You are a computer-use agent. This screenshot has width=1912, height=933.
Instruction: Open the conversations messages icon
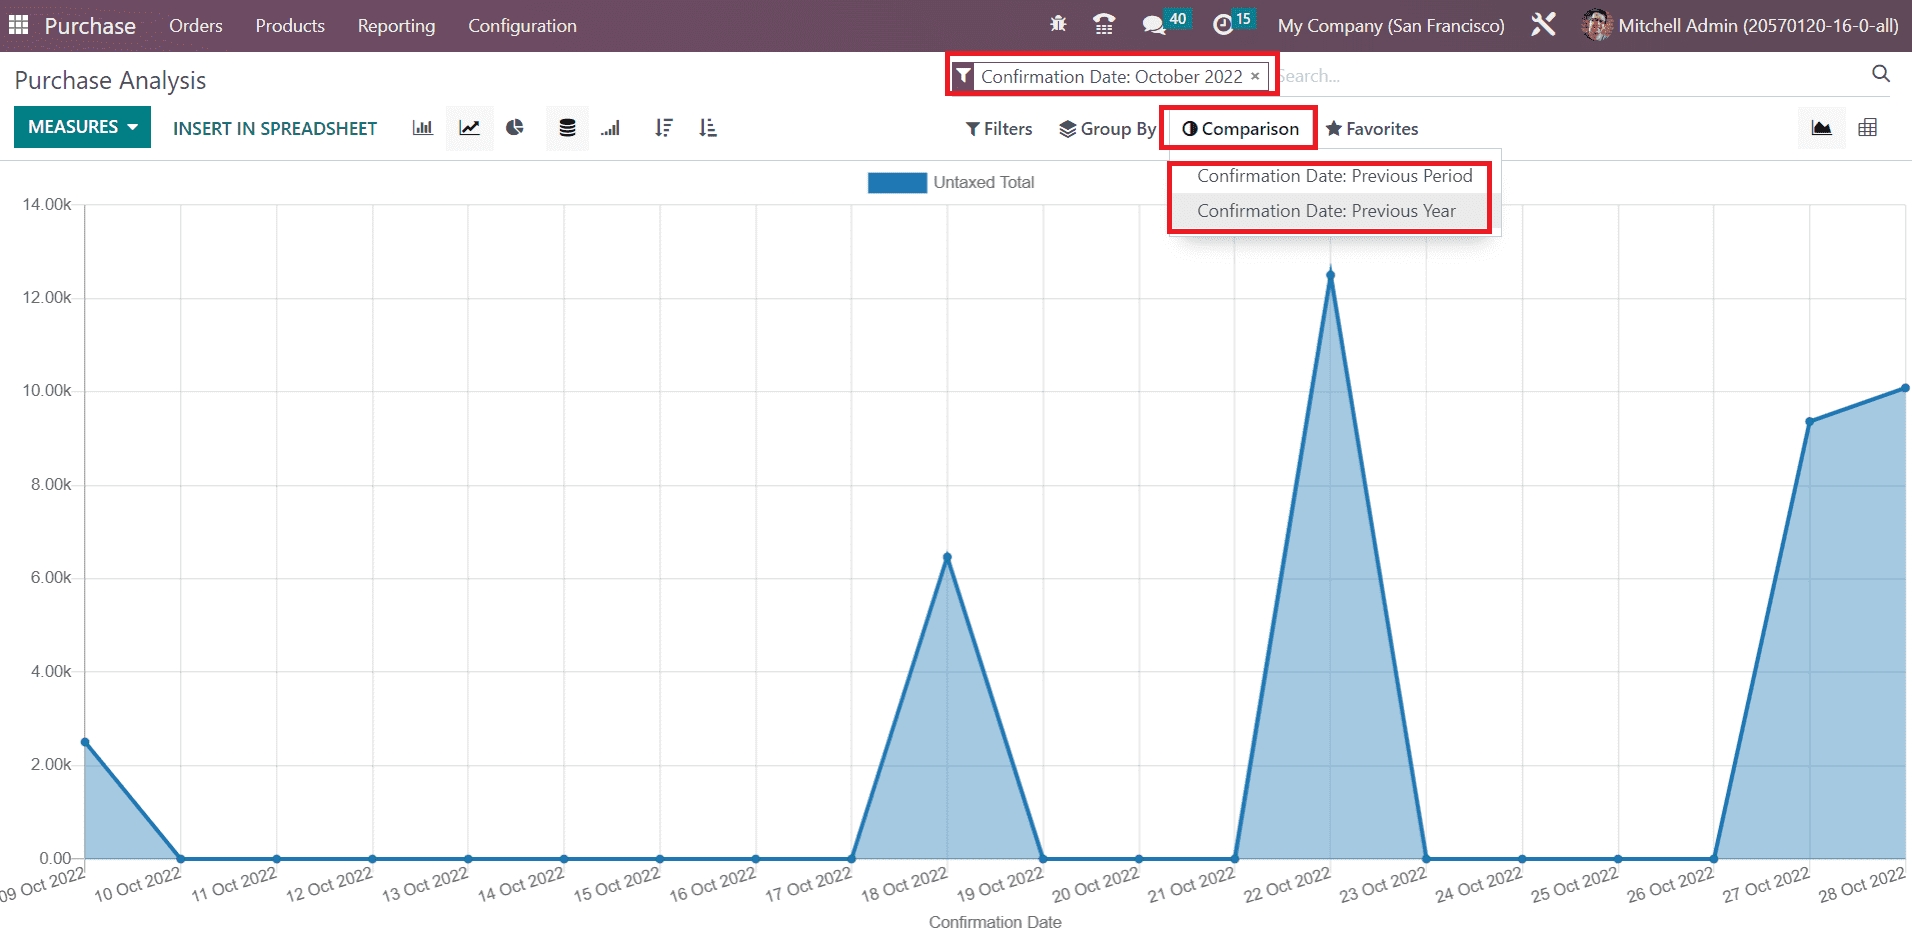click(x=1154, y=25)
